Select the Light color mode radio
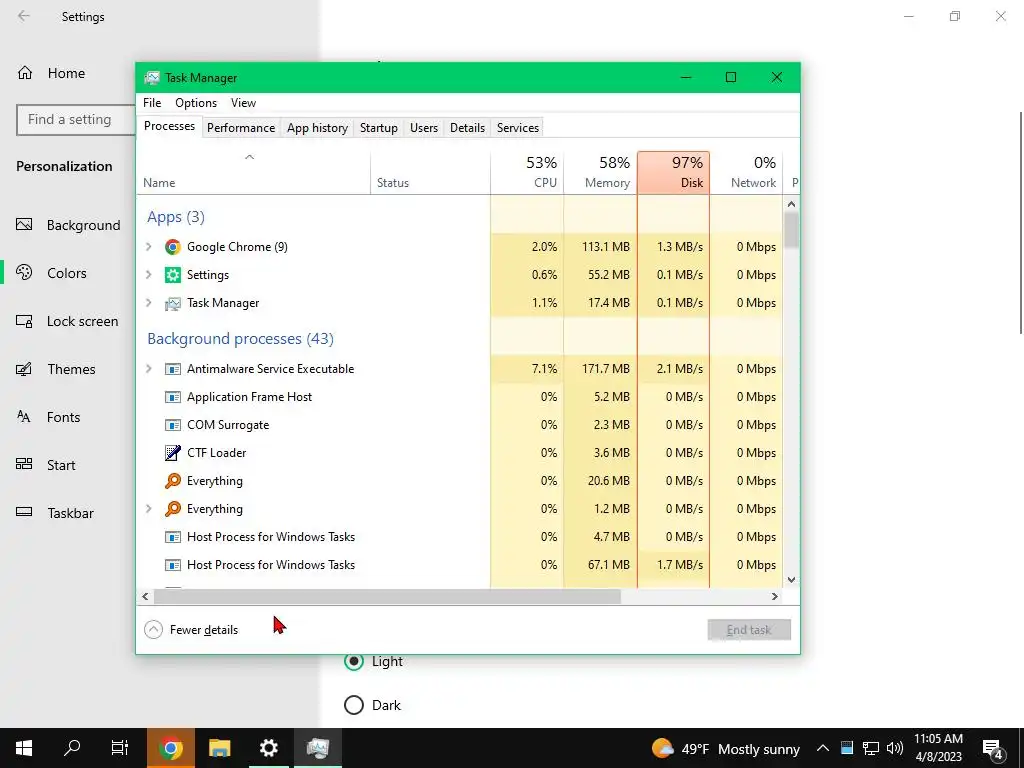This screenshot has width=1024, height=768. coord(354,662)
